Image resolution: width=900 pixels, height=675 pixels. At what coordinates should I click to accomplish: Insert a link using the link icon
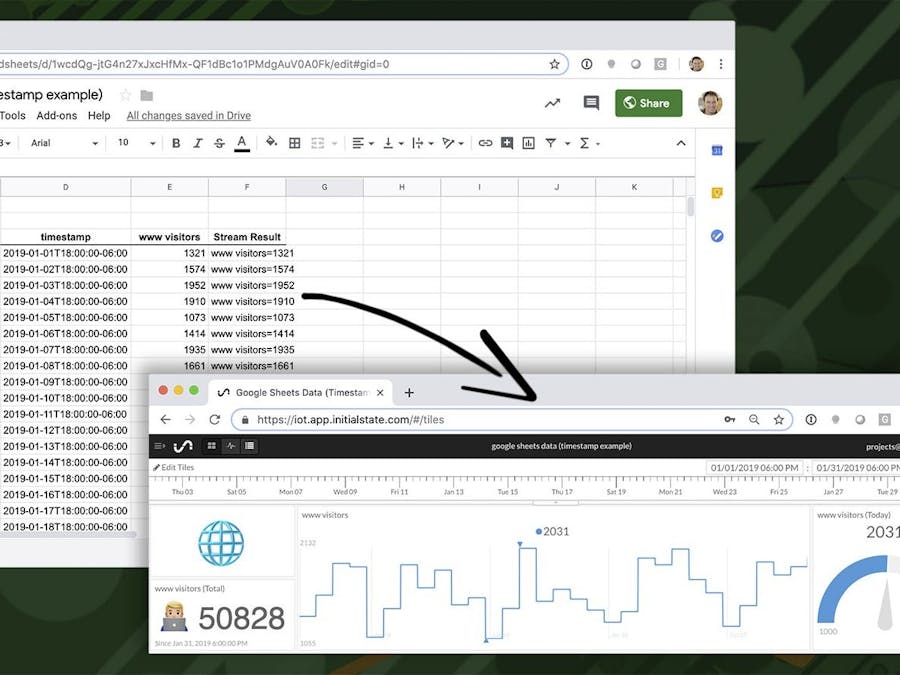487,143
